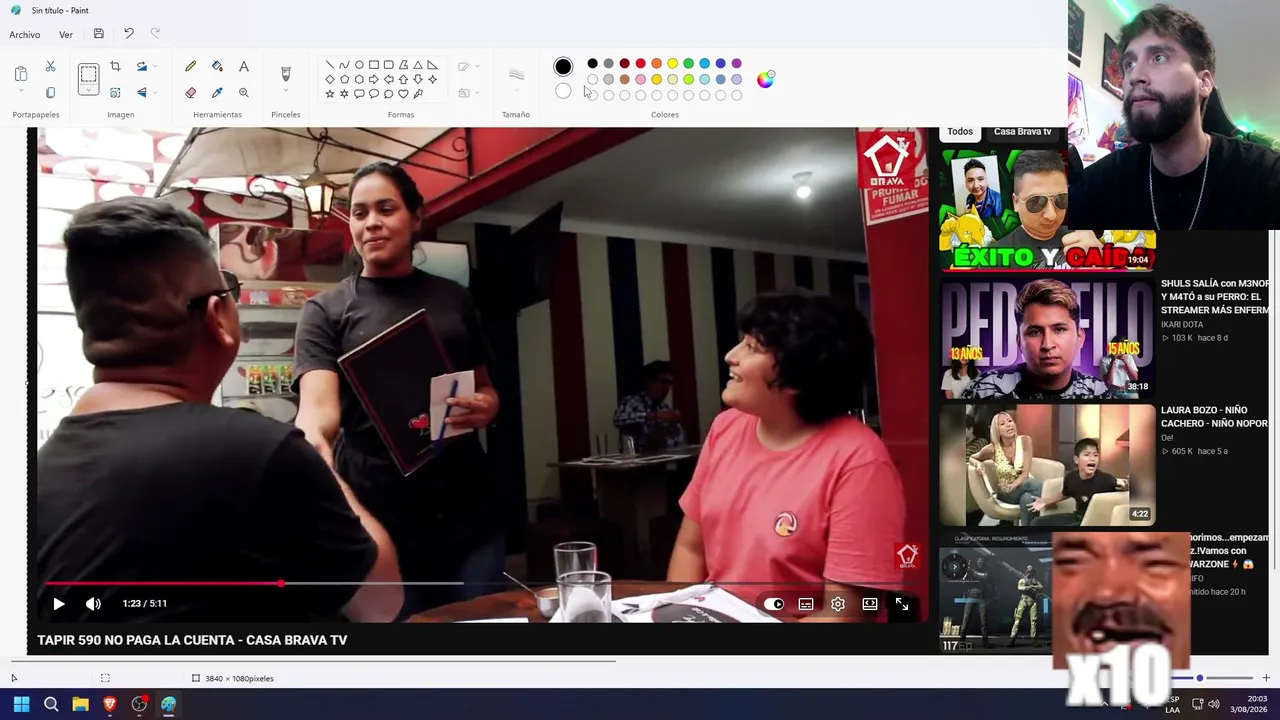Screen dimensions: 1280x720
Task: Pick the Line shape
Action: 330,65
